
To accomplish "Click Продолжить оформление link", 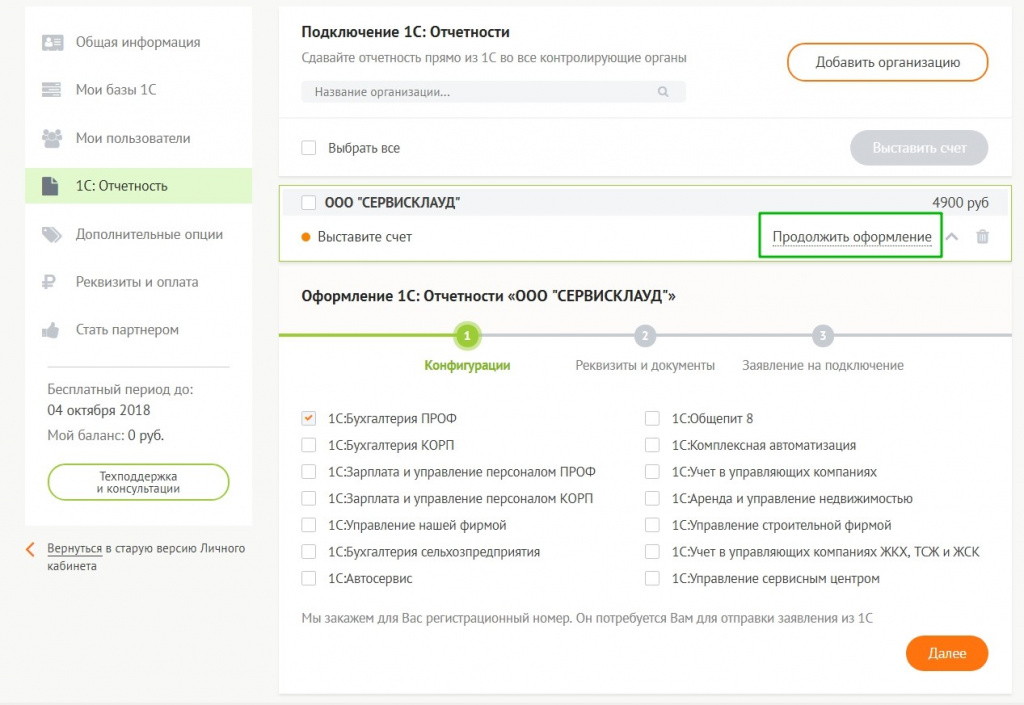I will pyautogui.click(x=852, y=237).
